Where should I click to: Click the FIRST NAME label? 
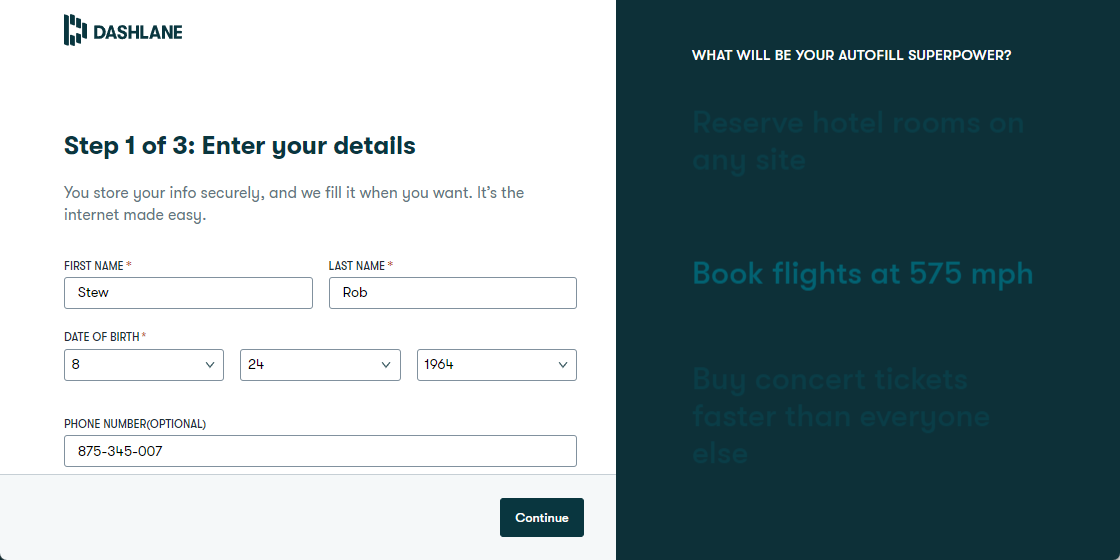pyautogui.click(x=94, y=266)
